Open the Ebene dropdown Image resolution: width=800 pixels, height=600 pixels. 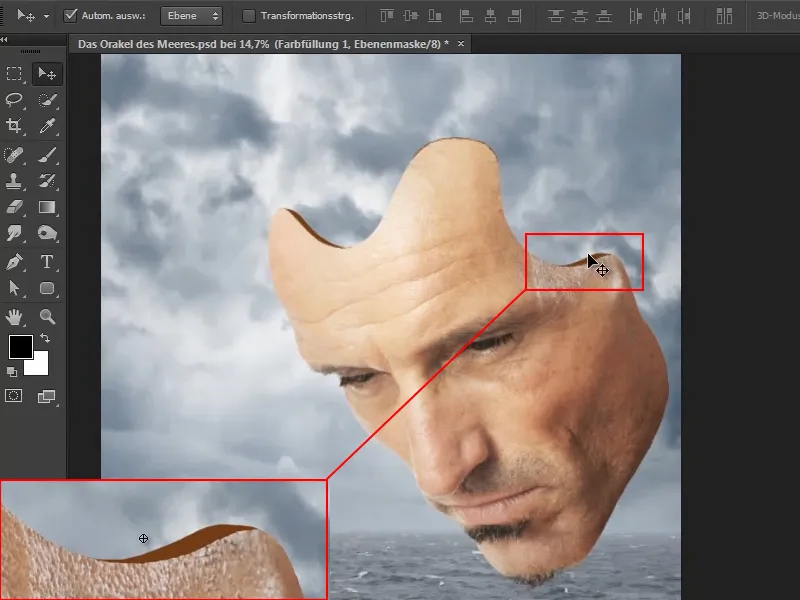192,16
